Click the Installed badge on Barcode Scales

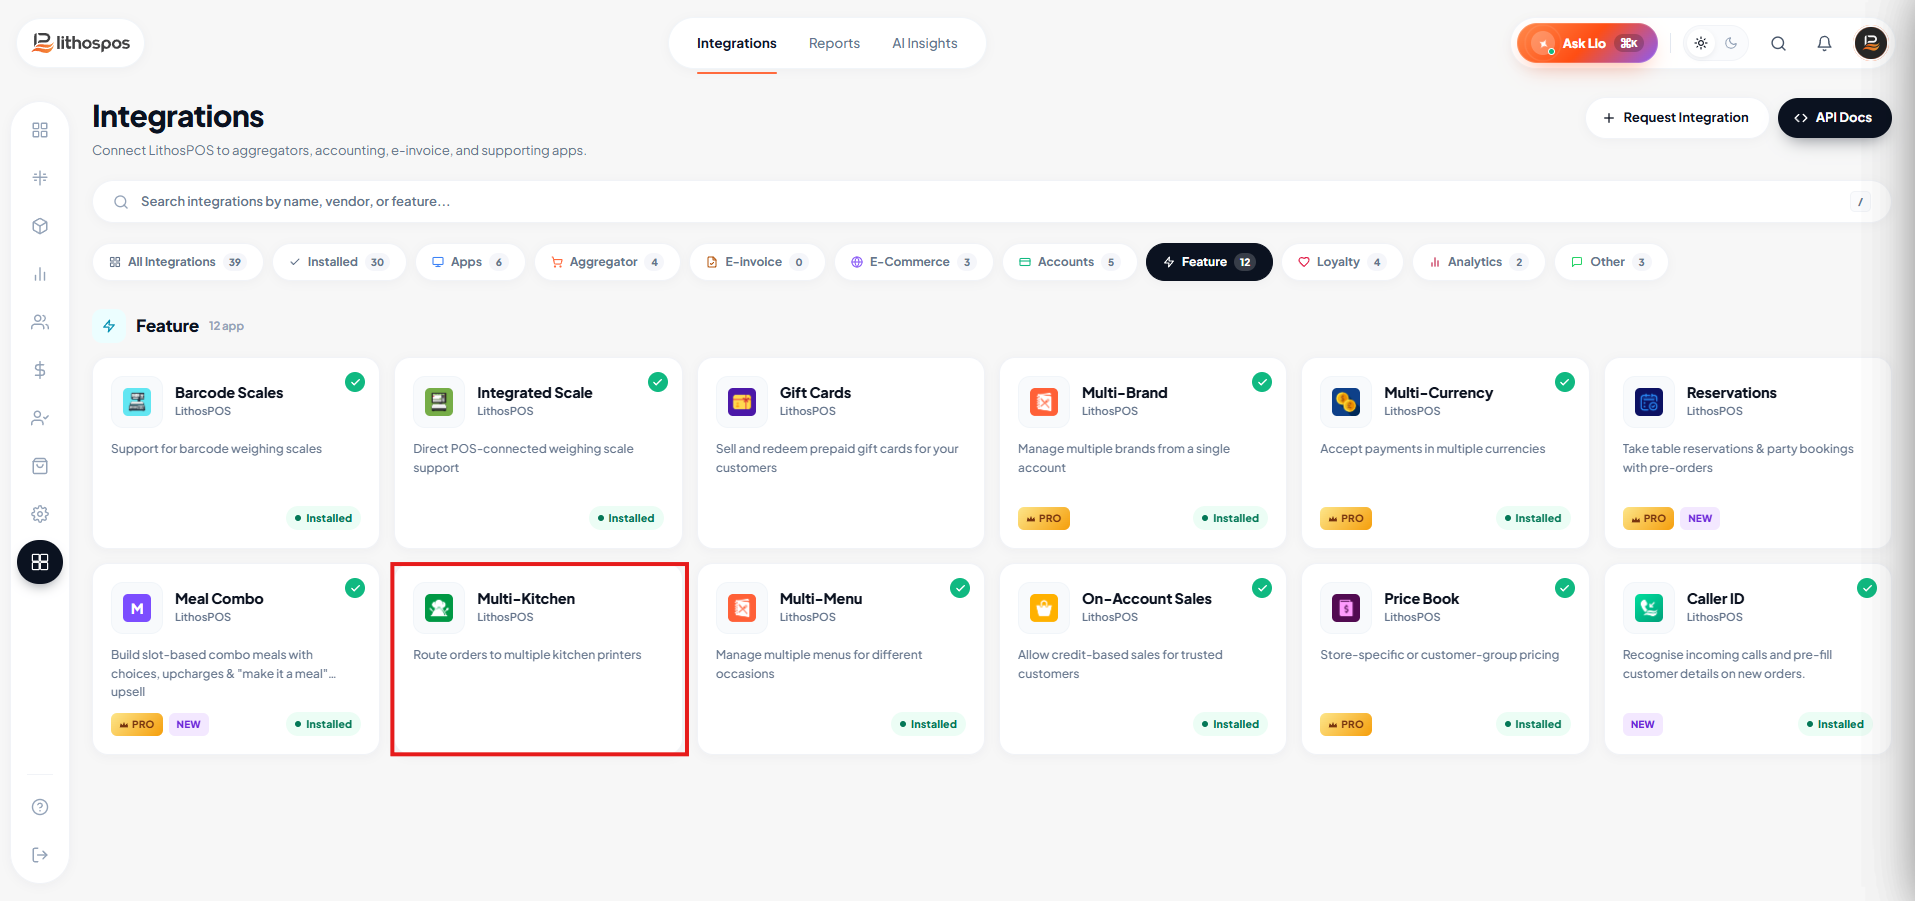click(x=323, y=518)
